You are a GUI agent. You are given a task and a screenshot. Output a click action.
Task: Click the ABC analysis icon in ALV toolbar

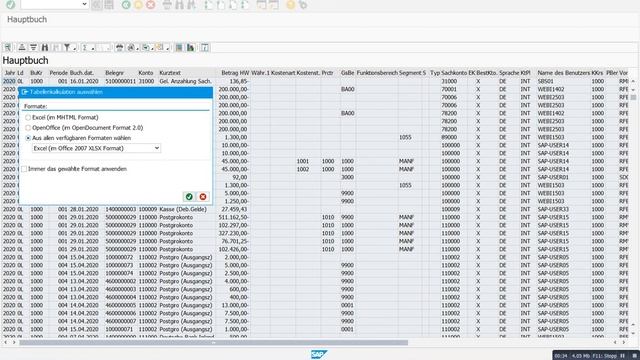(x=179, y=48)
